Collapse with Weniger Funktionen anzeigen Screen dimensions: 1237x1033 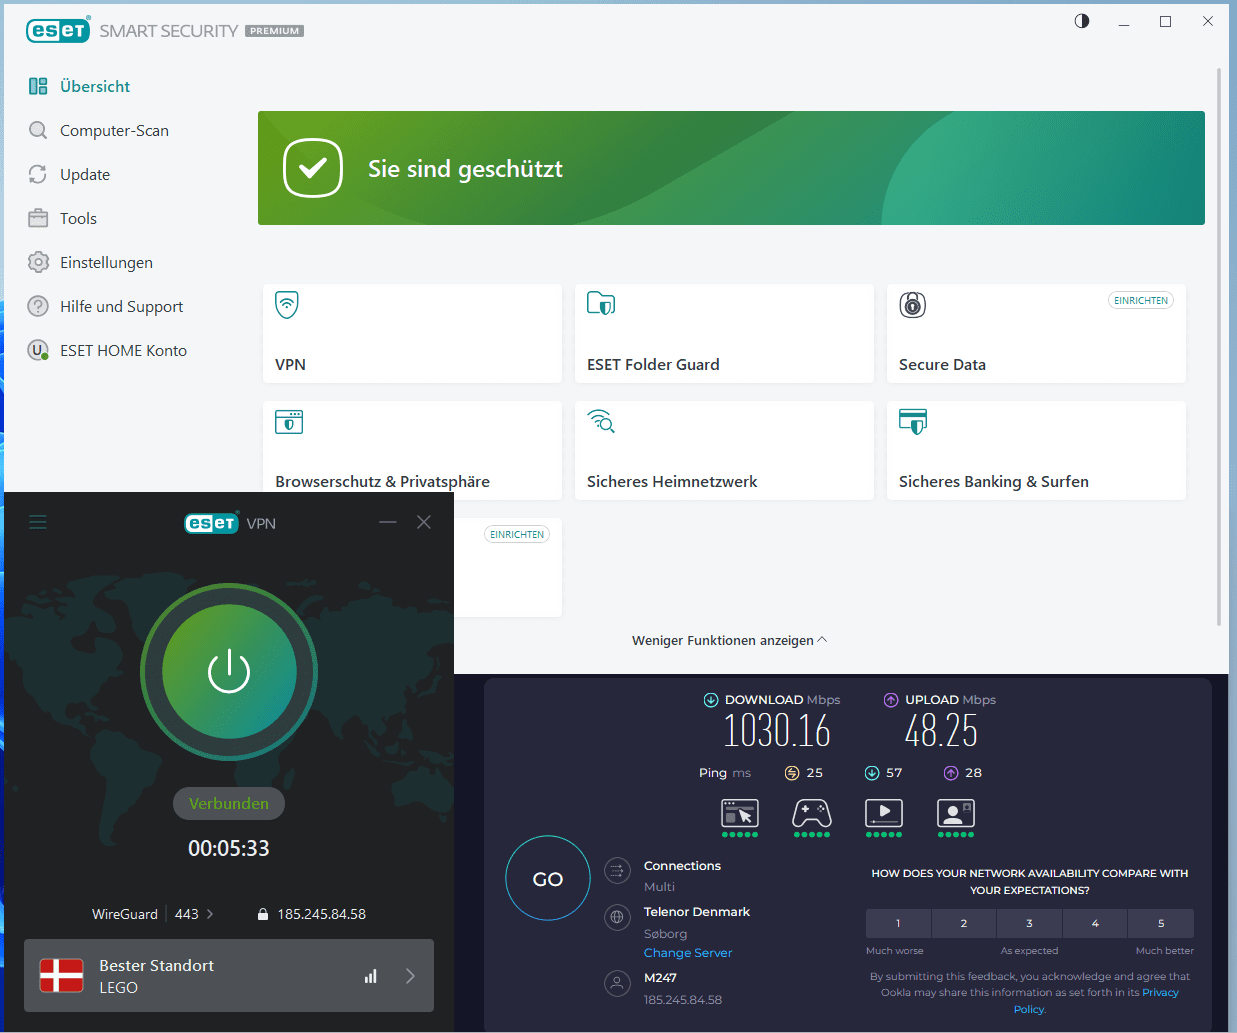[729, 640]
